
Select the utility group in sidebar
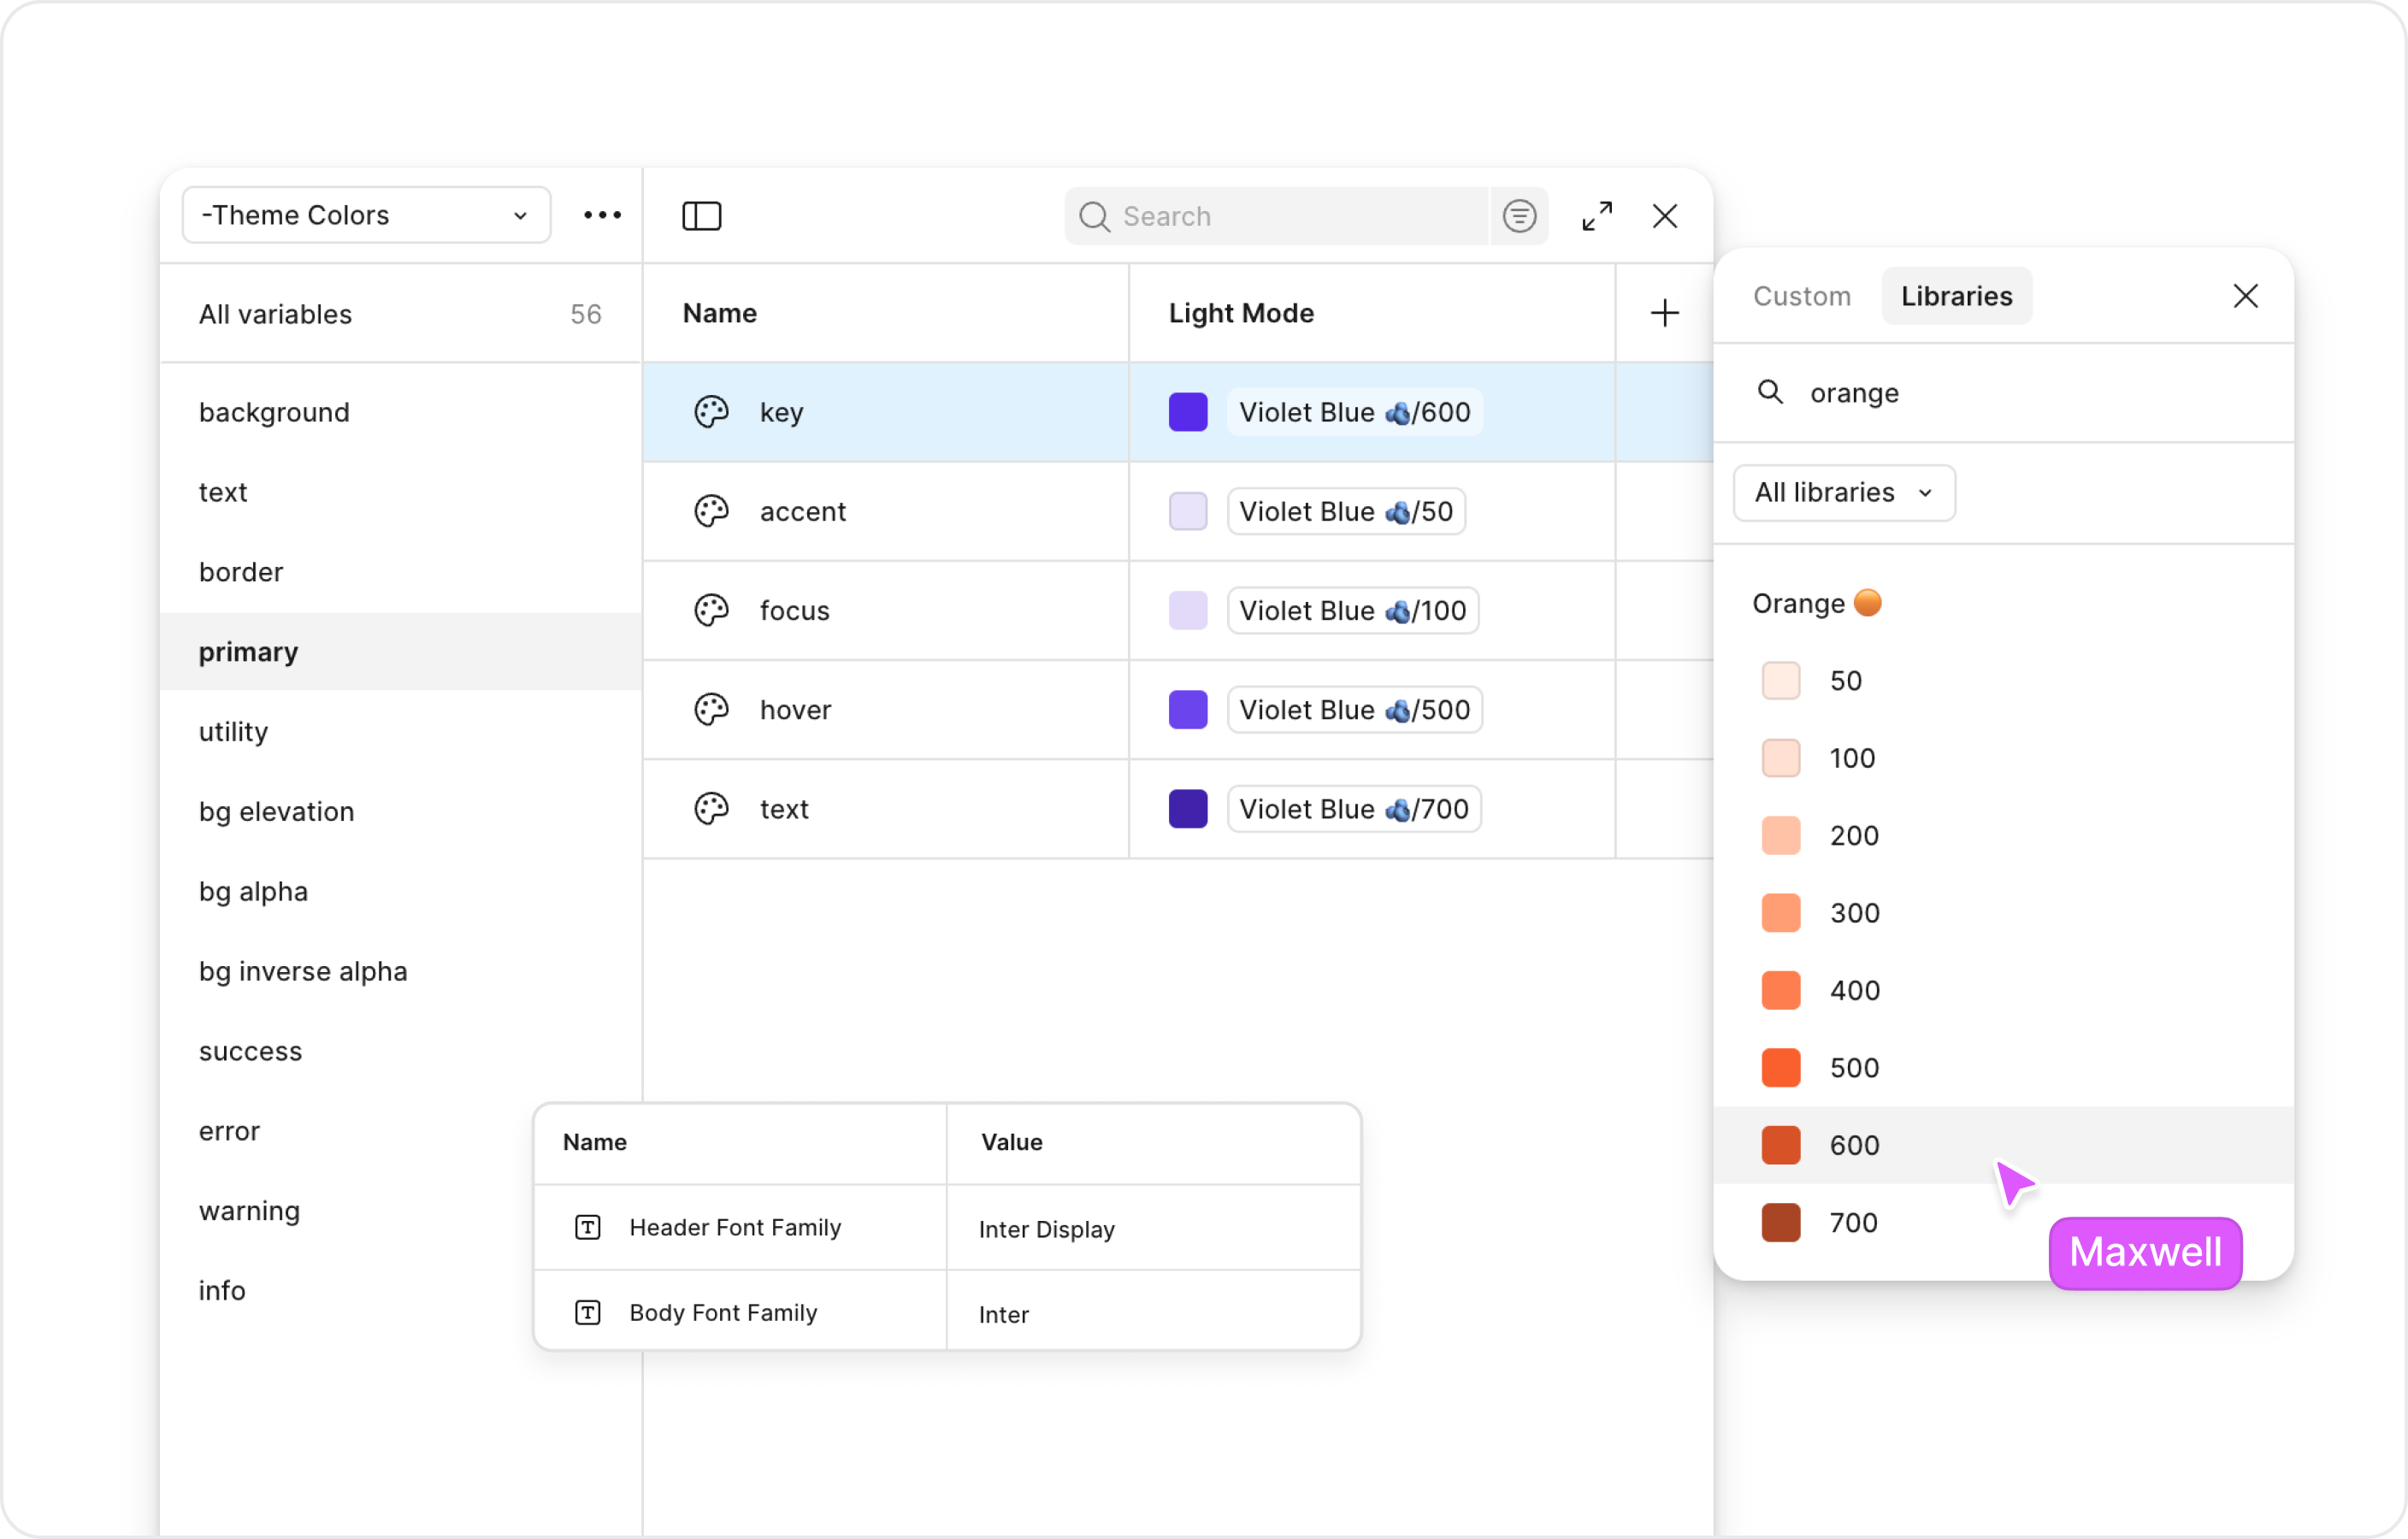[233, 732]
